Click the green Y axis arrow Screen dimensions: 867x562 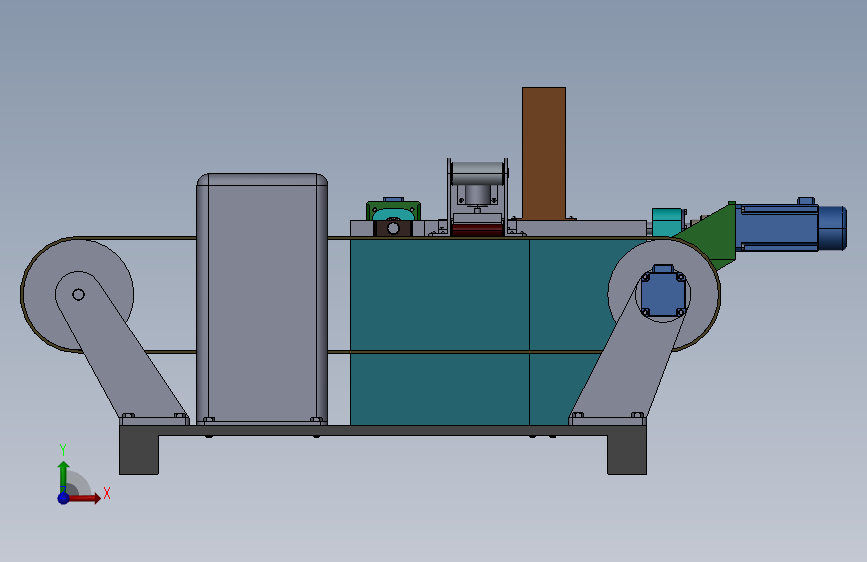[63, 475]
